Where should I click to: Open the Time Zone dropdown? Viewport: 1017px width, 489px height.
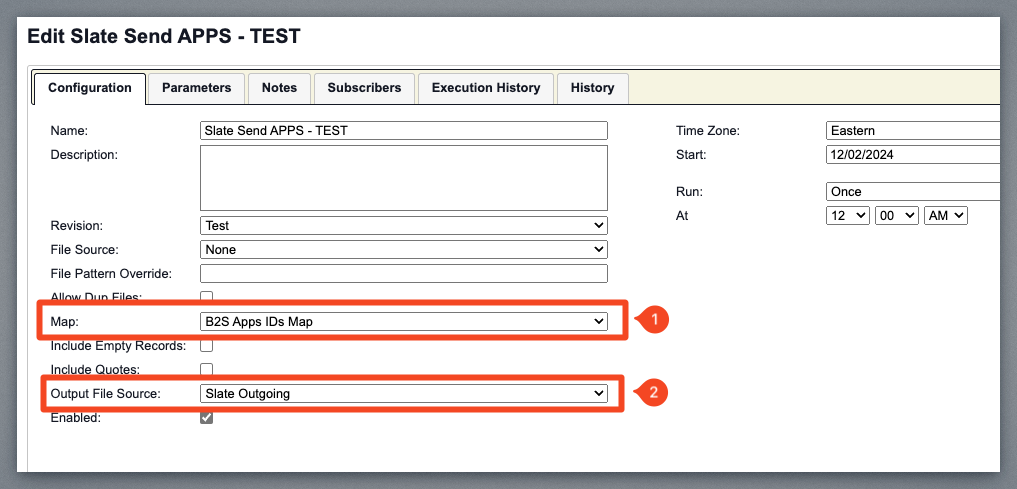pyautogui.click(x=912, y=131)
